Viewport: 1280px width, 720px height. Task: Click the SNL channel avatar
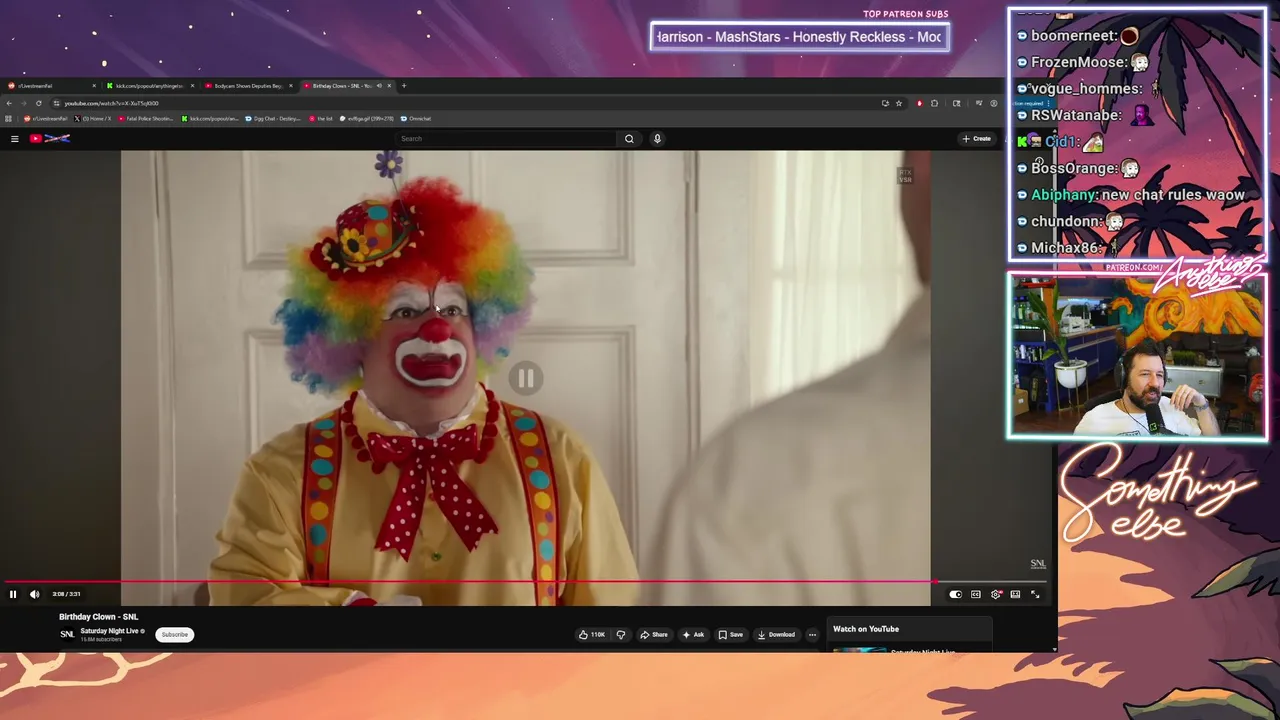[x=67, y=634]
